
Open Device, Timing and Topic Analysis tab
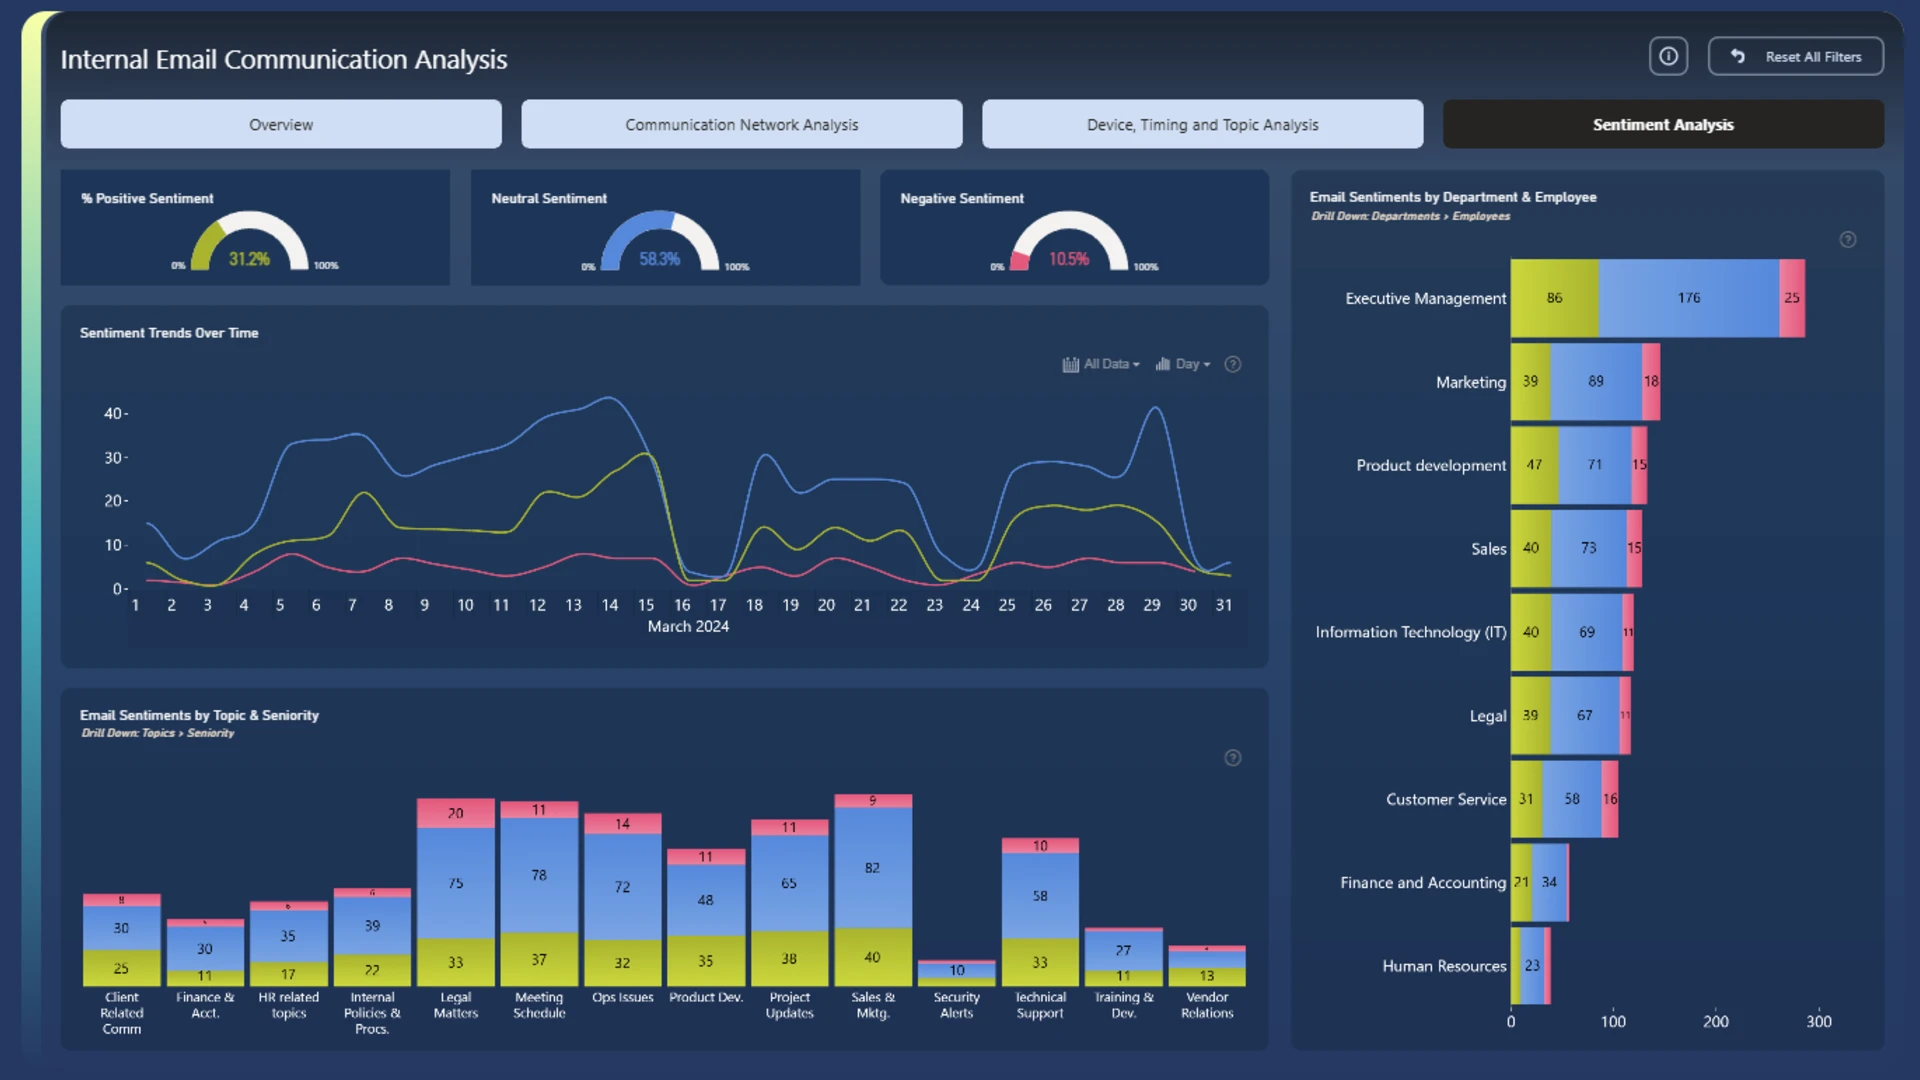click(x=1203, y=124)
